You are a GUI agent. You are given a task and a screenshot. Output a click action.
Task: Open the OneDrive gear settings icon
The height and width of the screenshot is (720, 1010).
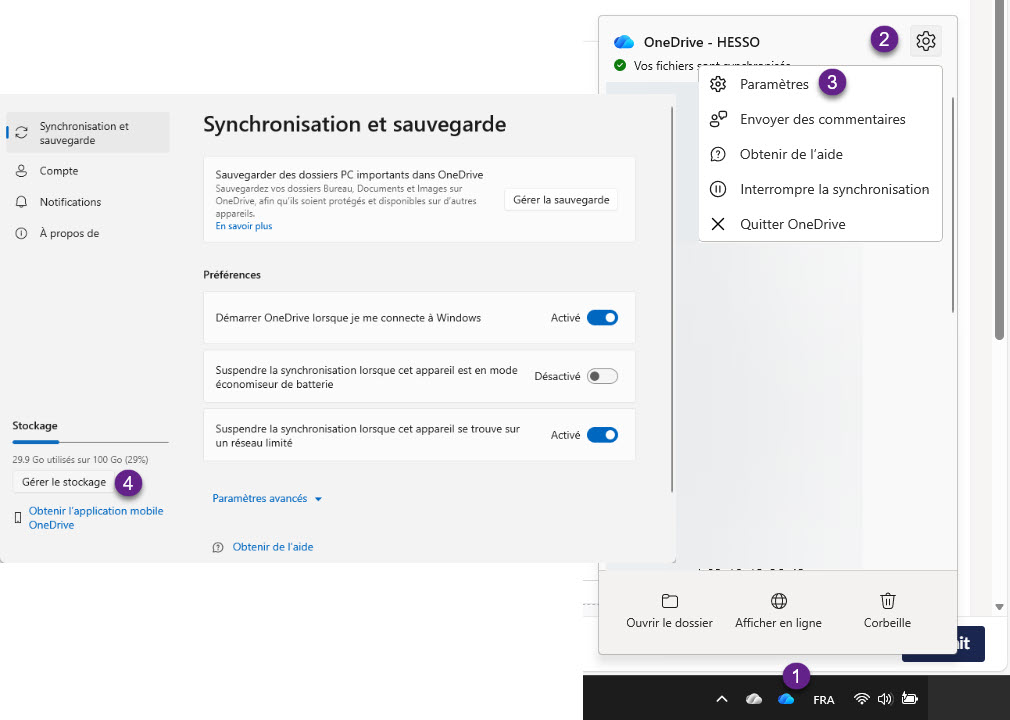pos(926,41)
